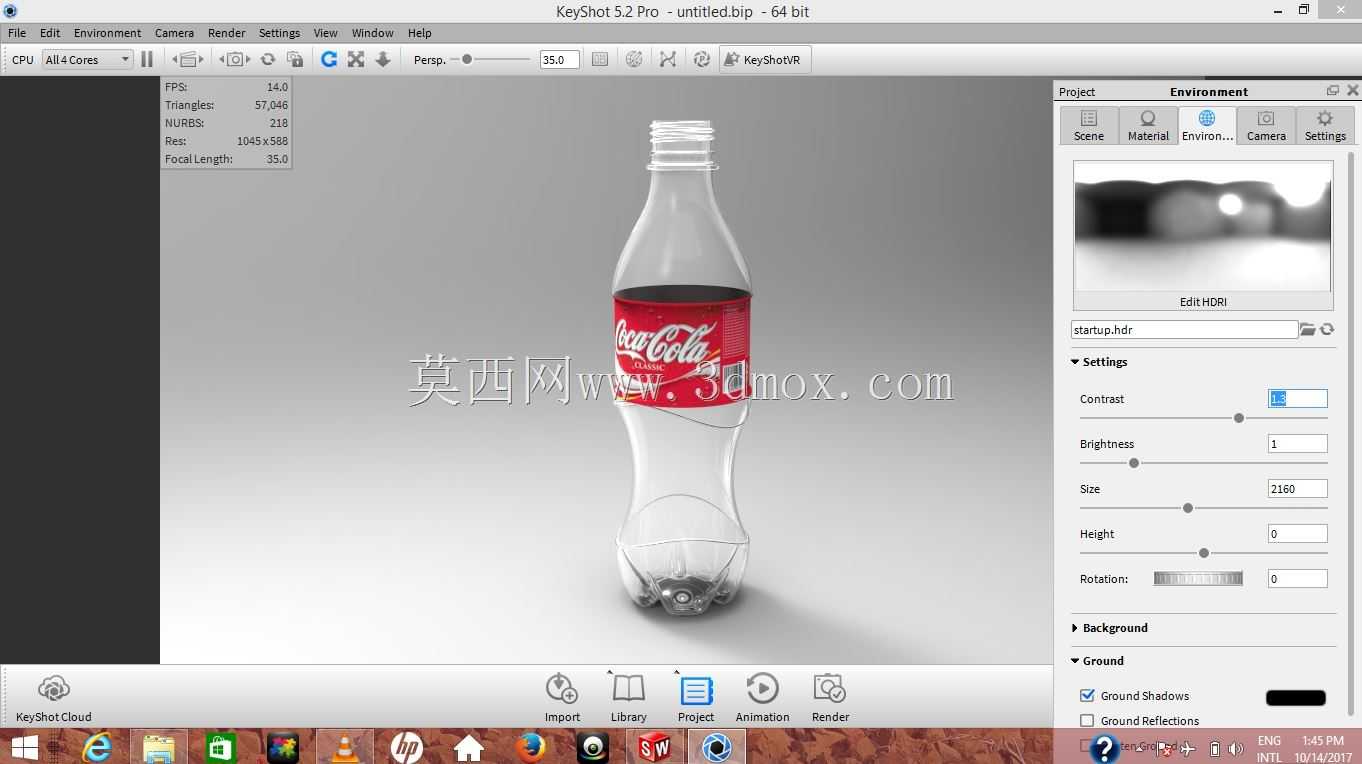Enable the Ground Reflections checkbox

[x=1087, y=721]
